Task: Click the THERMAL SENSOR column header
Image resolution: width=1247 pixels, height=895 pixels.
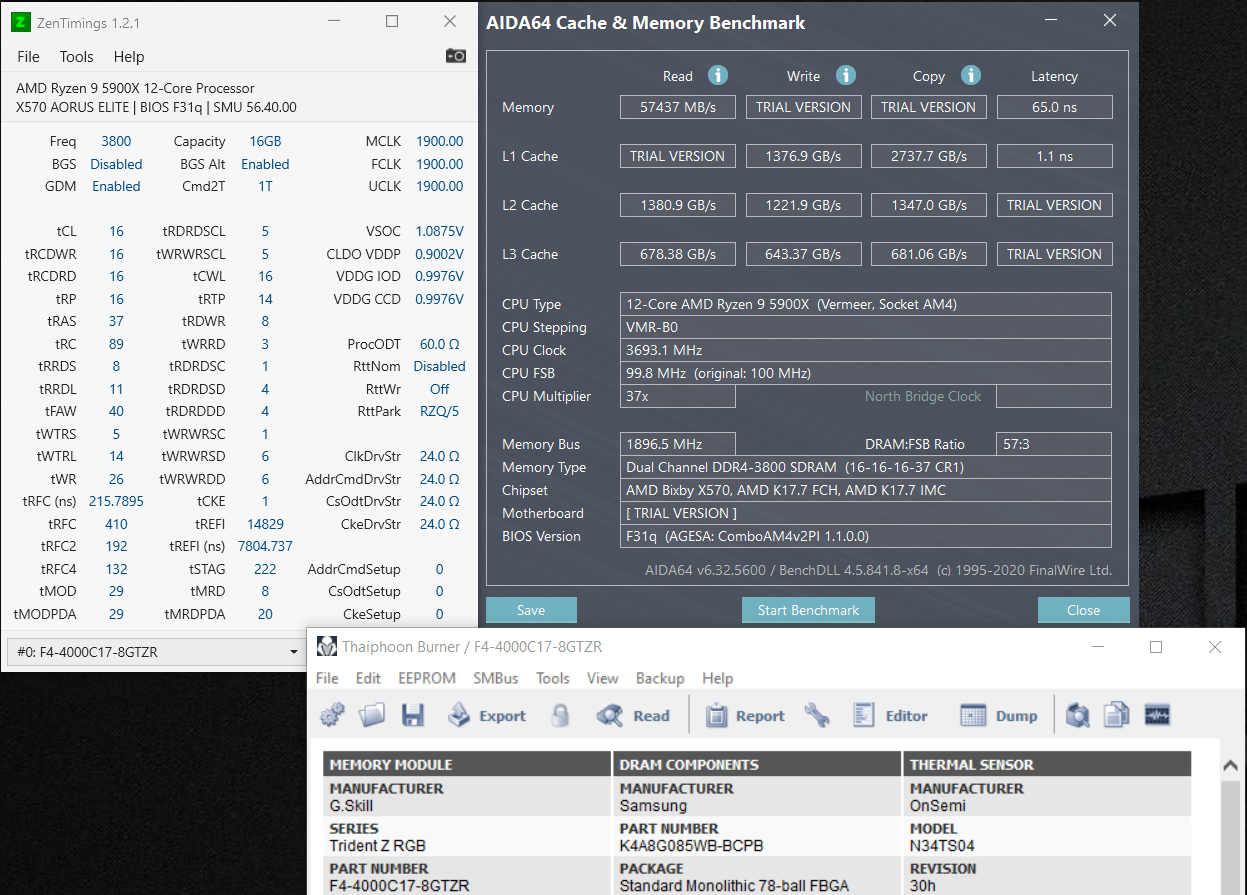Action: click(1047, 764)
